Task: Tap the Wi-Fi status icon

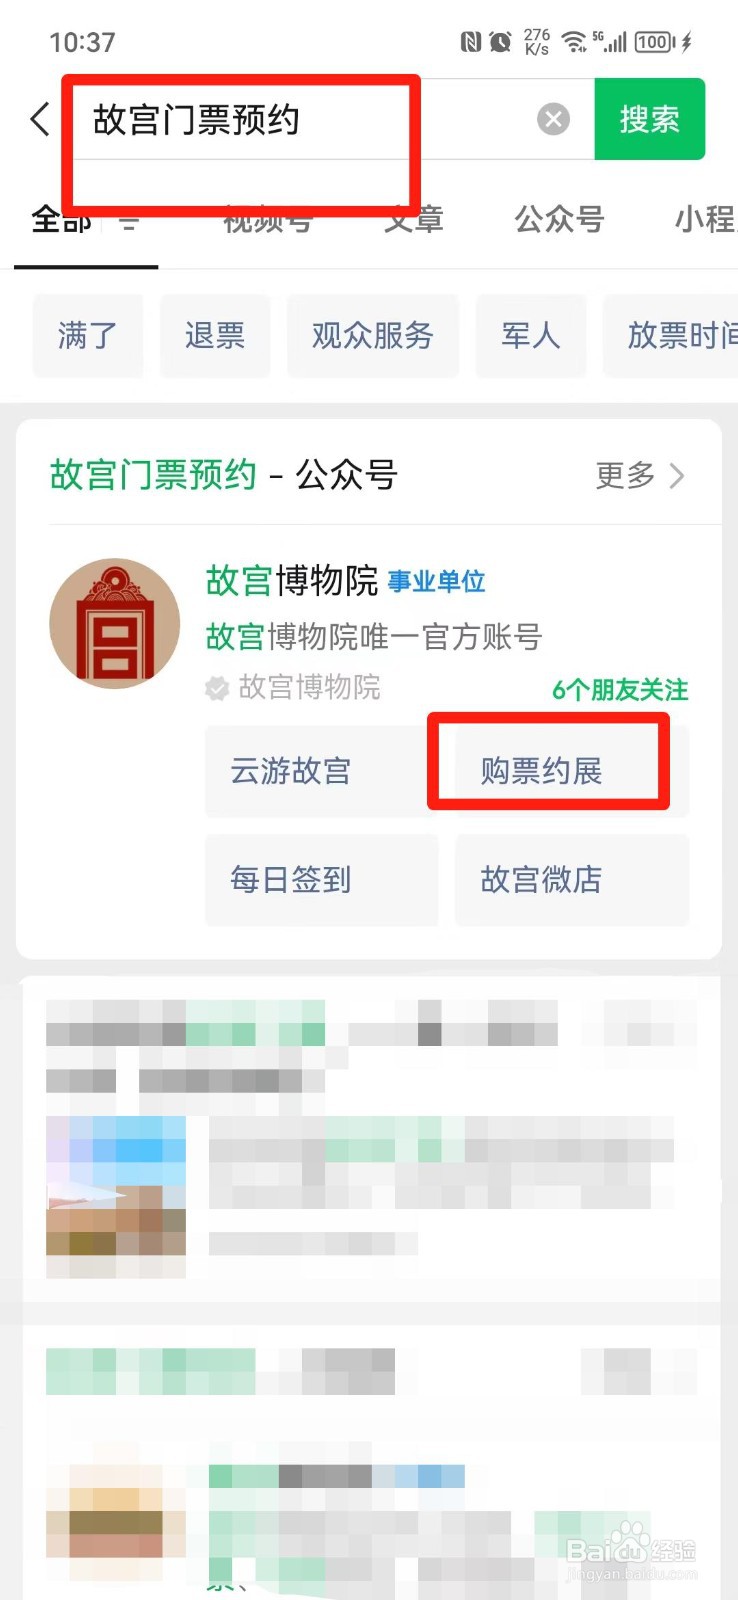Action: pos(574,42)
